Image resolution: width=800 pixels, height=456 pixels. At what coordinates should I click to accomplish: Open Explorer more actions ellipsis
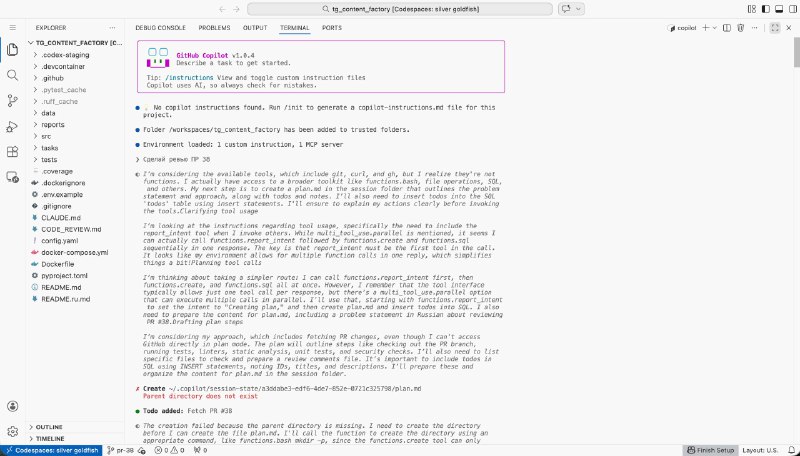coord(112,28)
